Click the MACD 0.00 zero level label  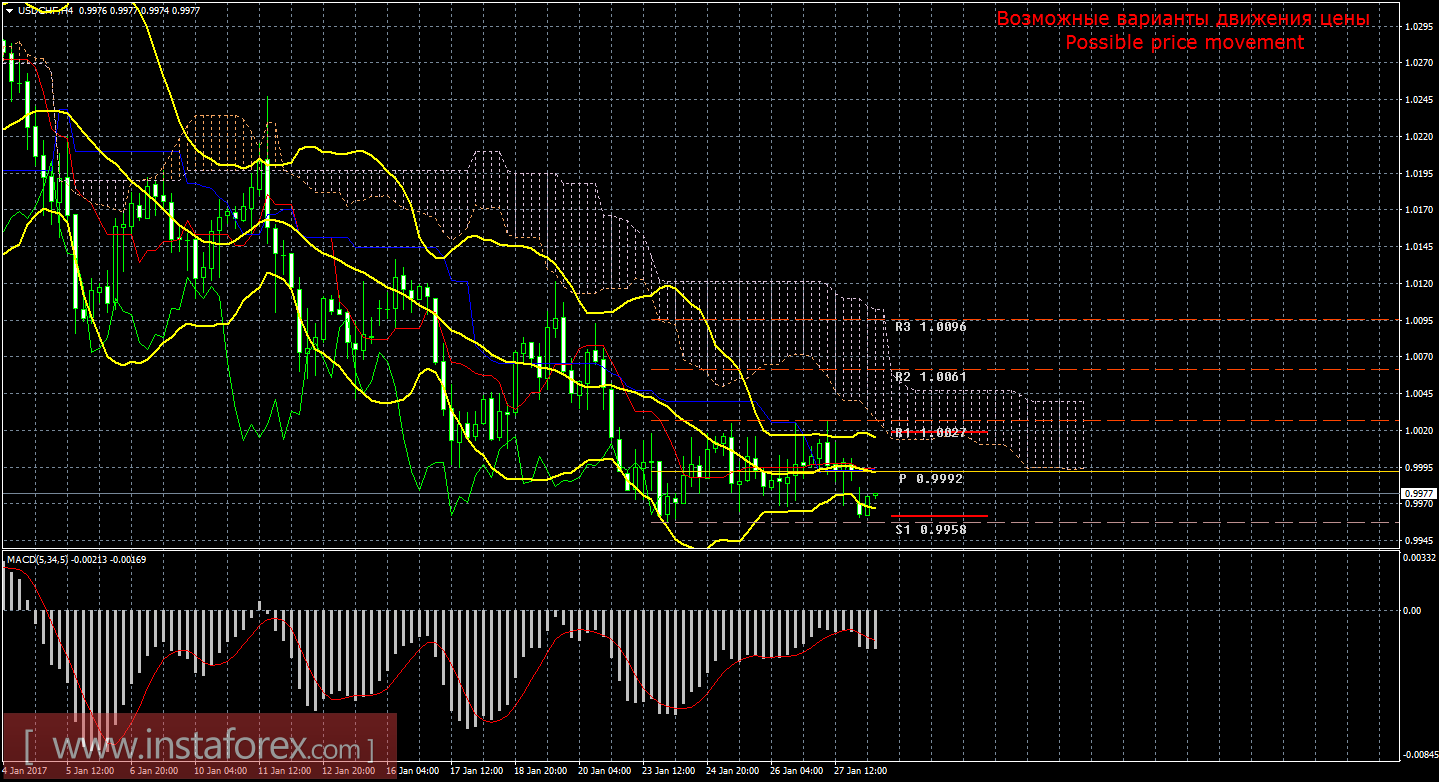coord(1411,610)
